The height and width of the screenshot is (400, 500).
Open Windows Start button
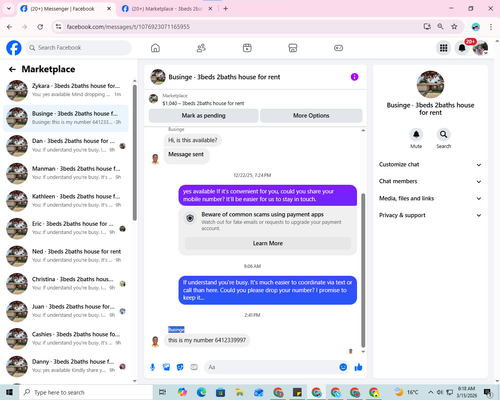click(9, 392)
